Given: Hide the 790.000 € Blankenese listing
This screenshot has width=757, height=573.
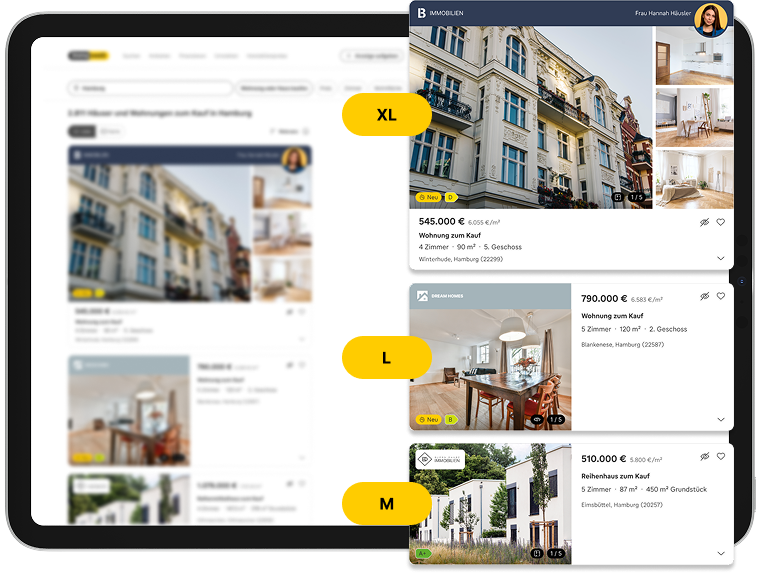Looking at the screenshot, I should coord(704,297).
